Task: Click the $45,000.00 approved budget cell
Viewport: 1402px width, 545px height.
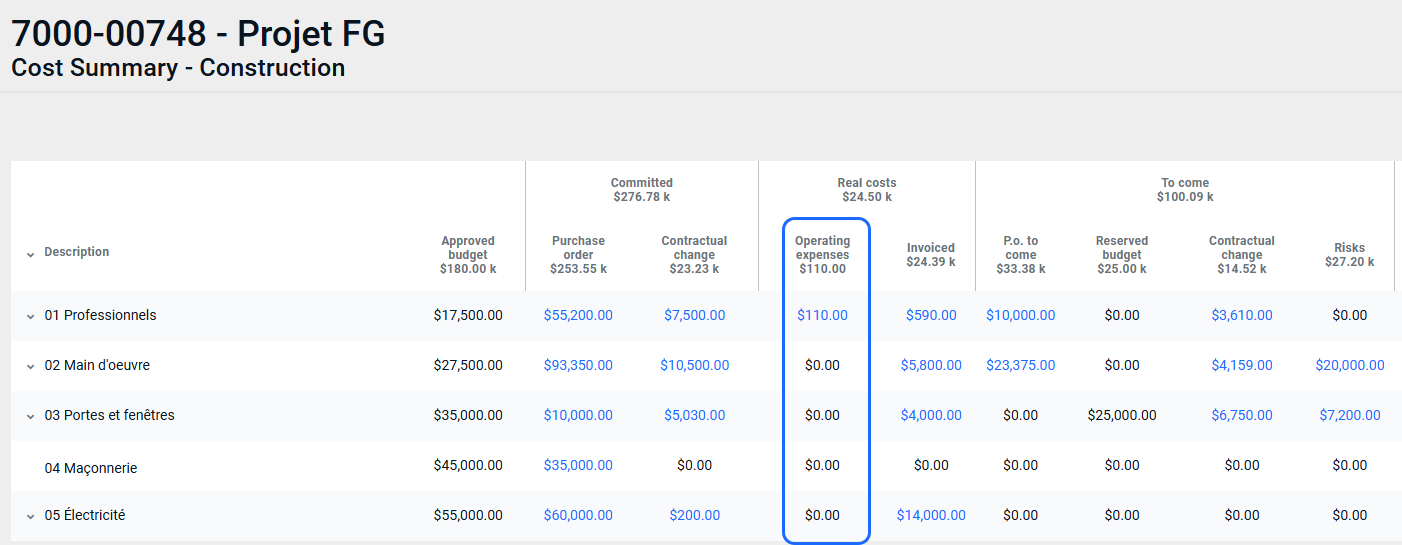Action: (468, 465)
